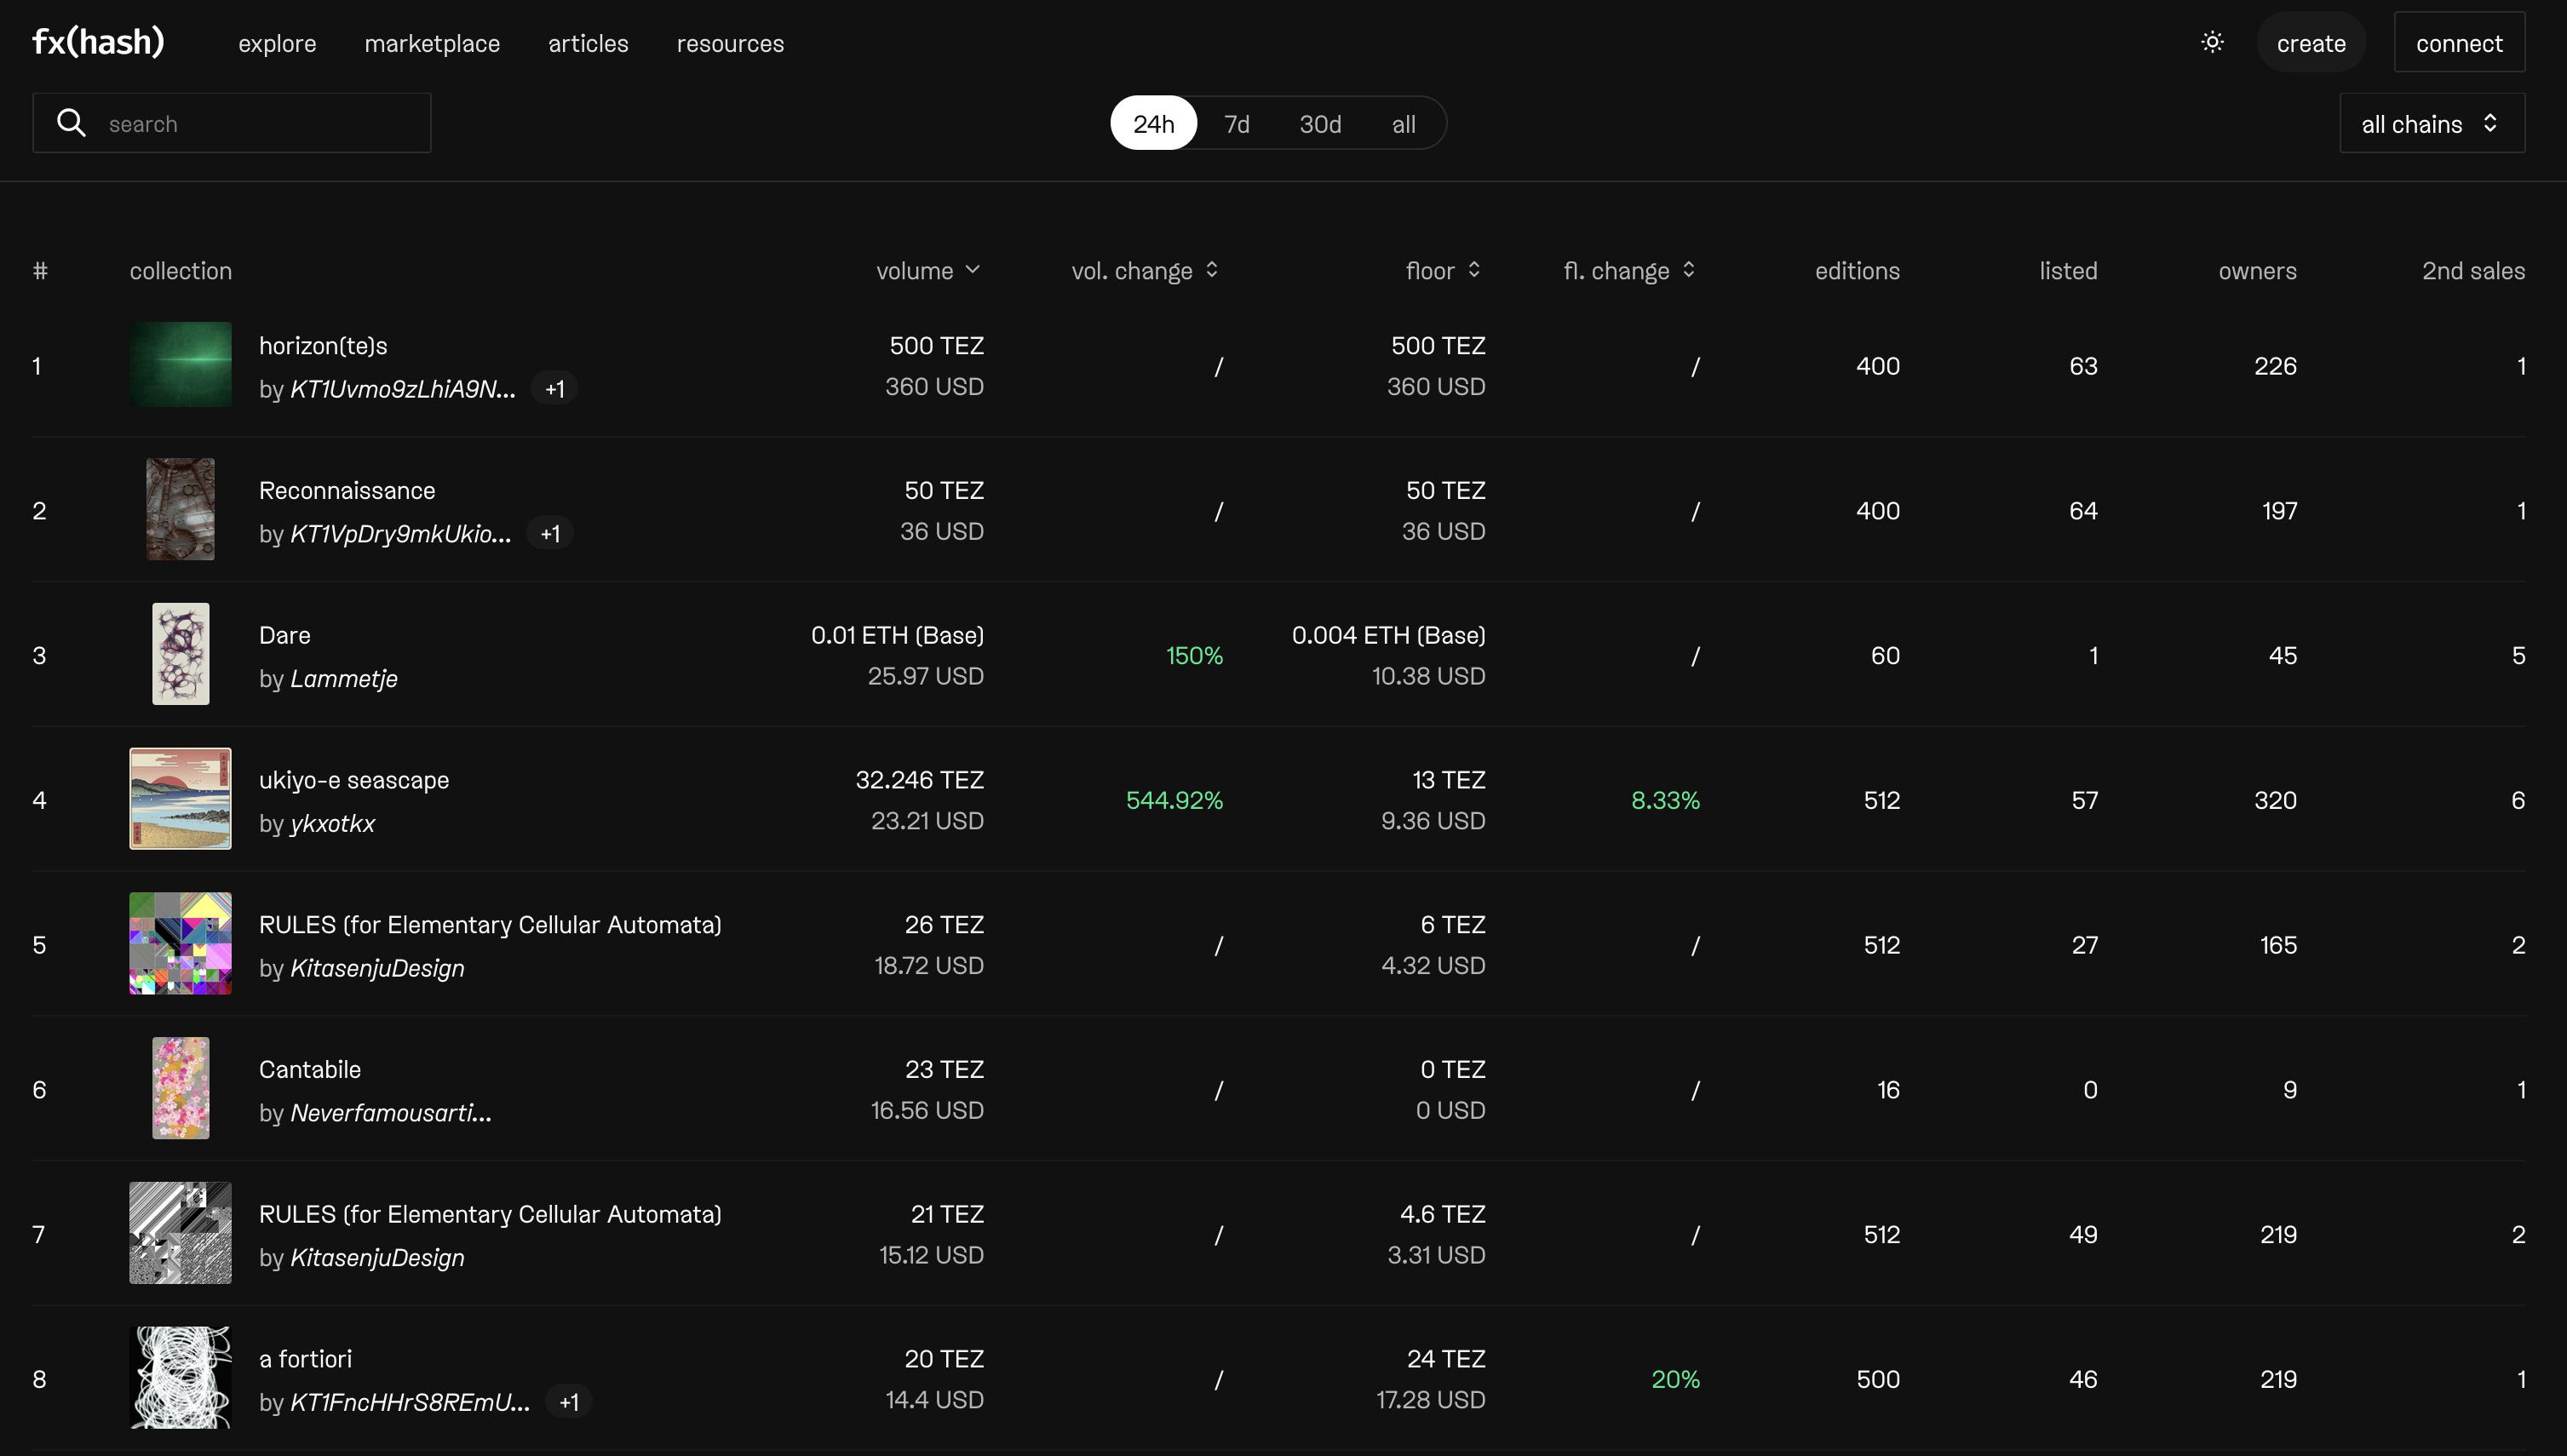Image resolution: width=2567 pixels, height=1456 pixels.
Task: Click the create button
Action: (2310, 41)
